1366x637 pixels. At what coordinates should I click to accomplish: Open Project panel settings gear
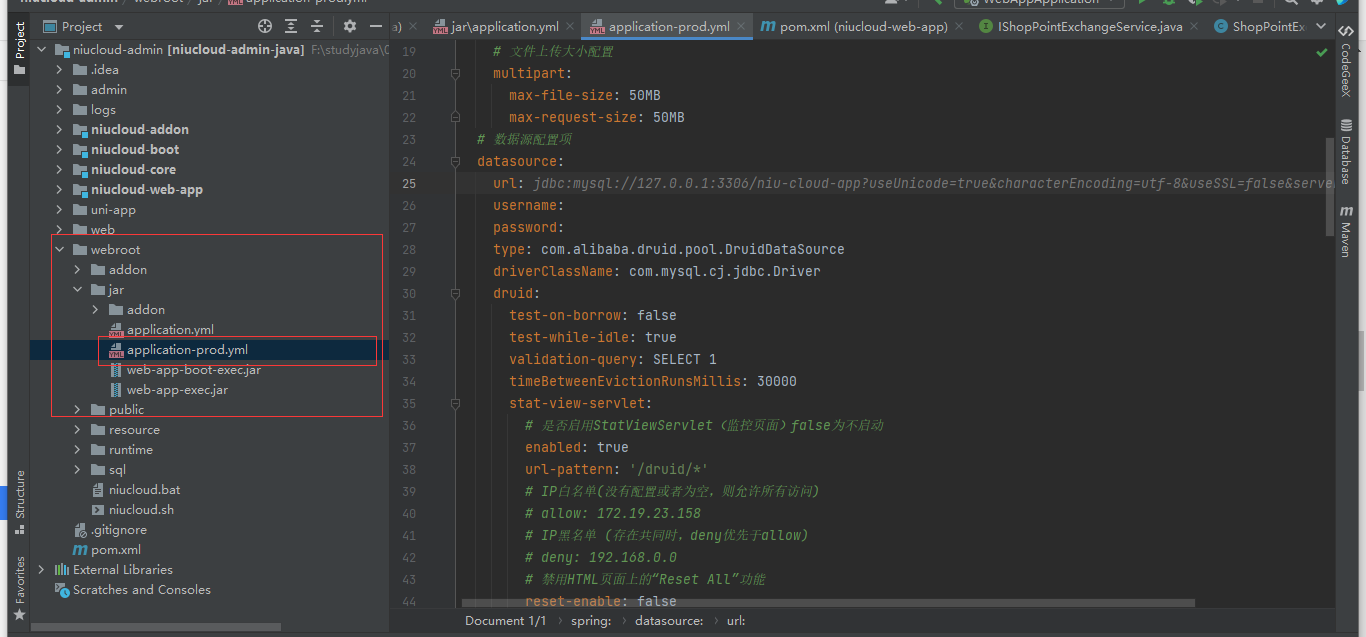coord(350,27)
